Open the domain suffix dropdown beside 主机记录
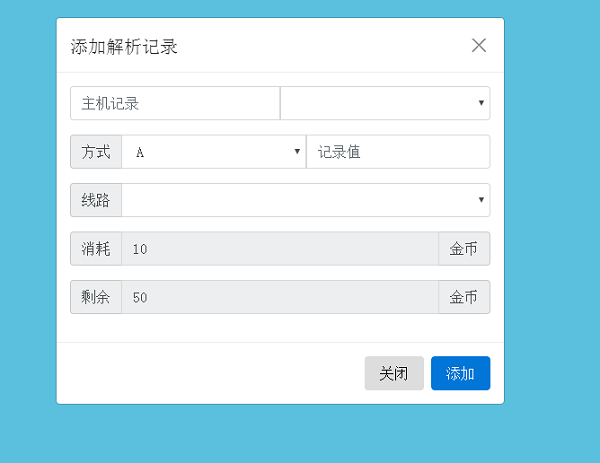Viewport: 600px width, 463px height. 385,103
